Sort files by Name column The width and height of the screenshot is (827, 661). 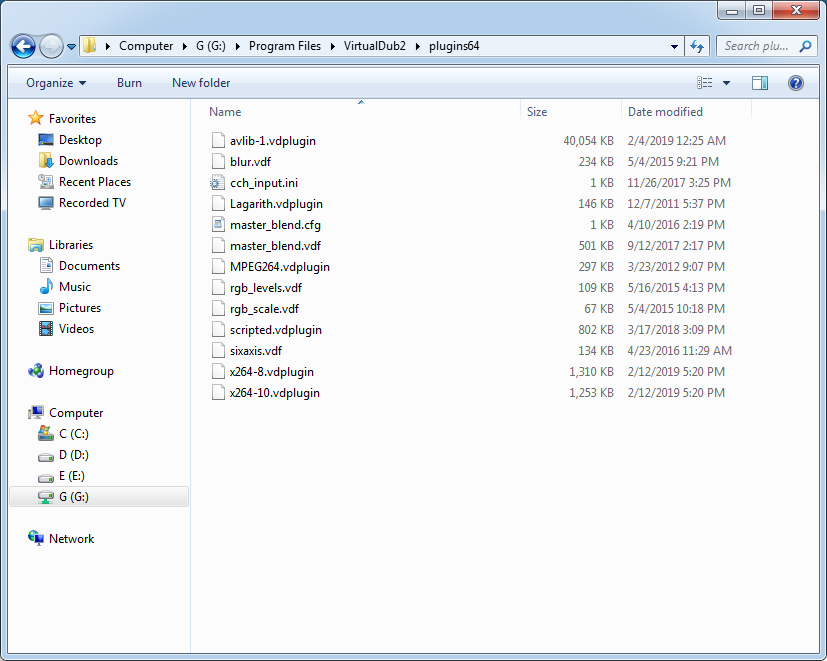pos(225,112)
